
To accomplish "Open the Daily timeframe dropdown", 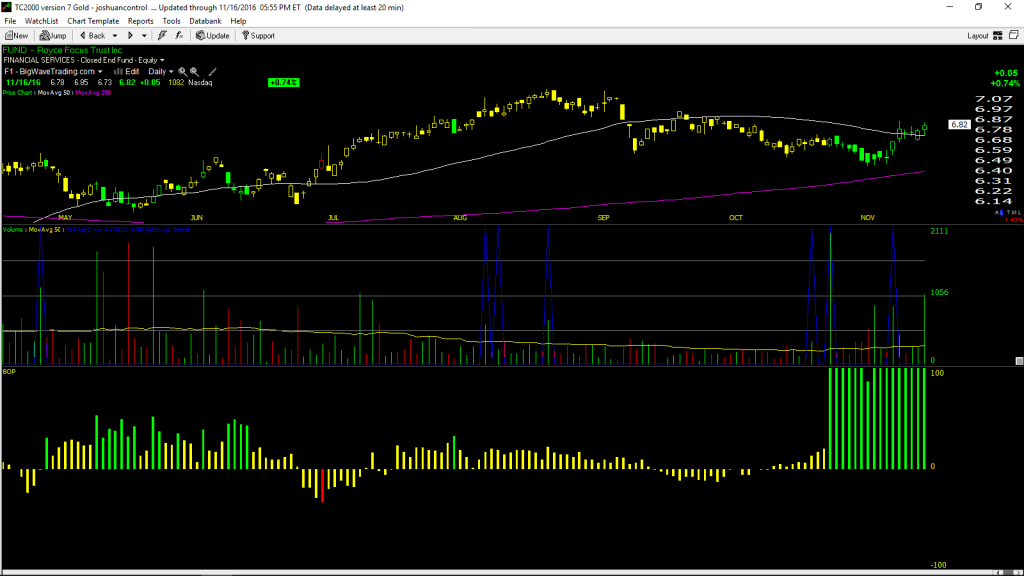I will click(161, 72).
